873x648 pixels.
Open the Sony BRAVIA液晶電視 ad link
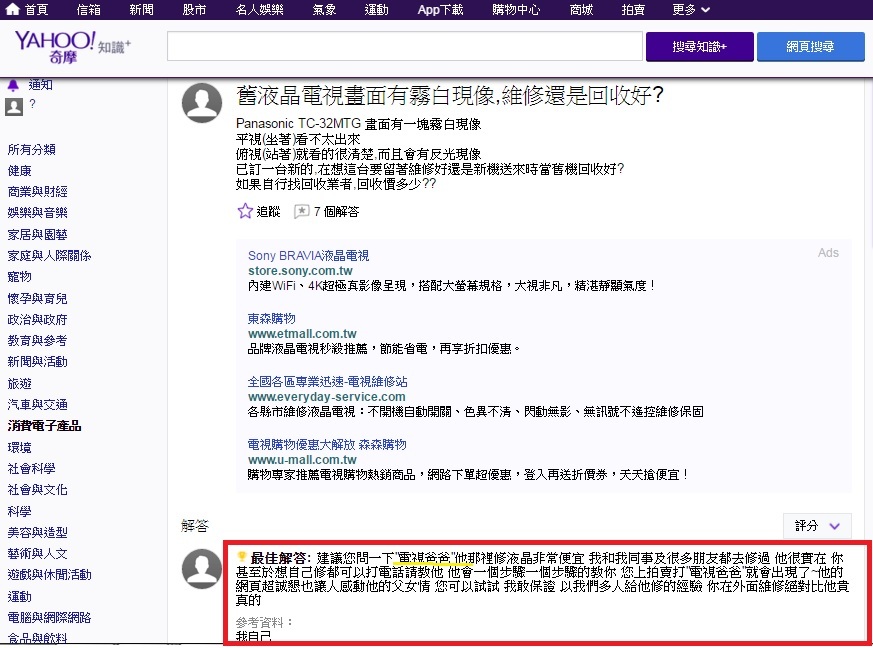tap(308, 256)
